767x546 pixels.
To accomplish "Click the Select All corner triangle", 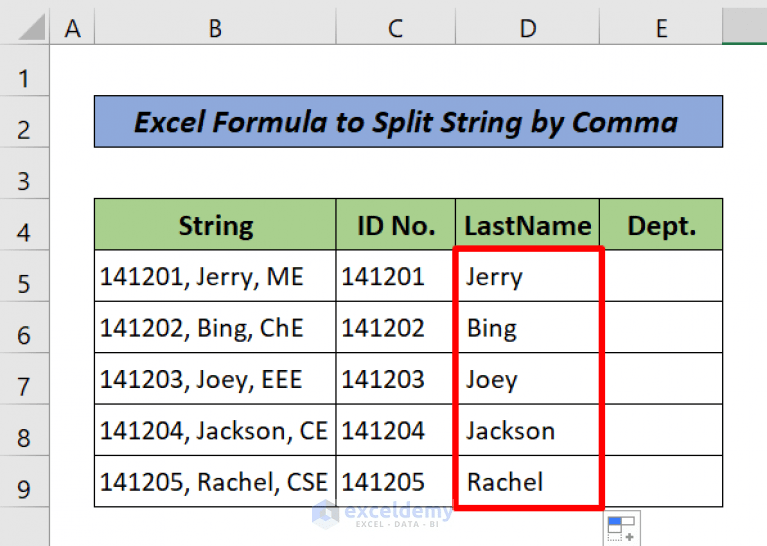I will click(x=32, y=27).
